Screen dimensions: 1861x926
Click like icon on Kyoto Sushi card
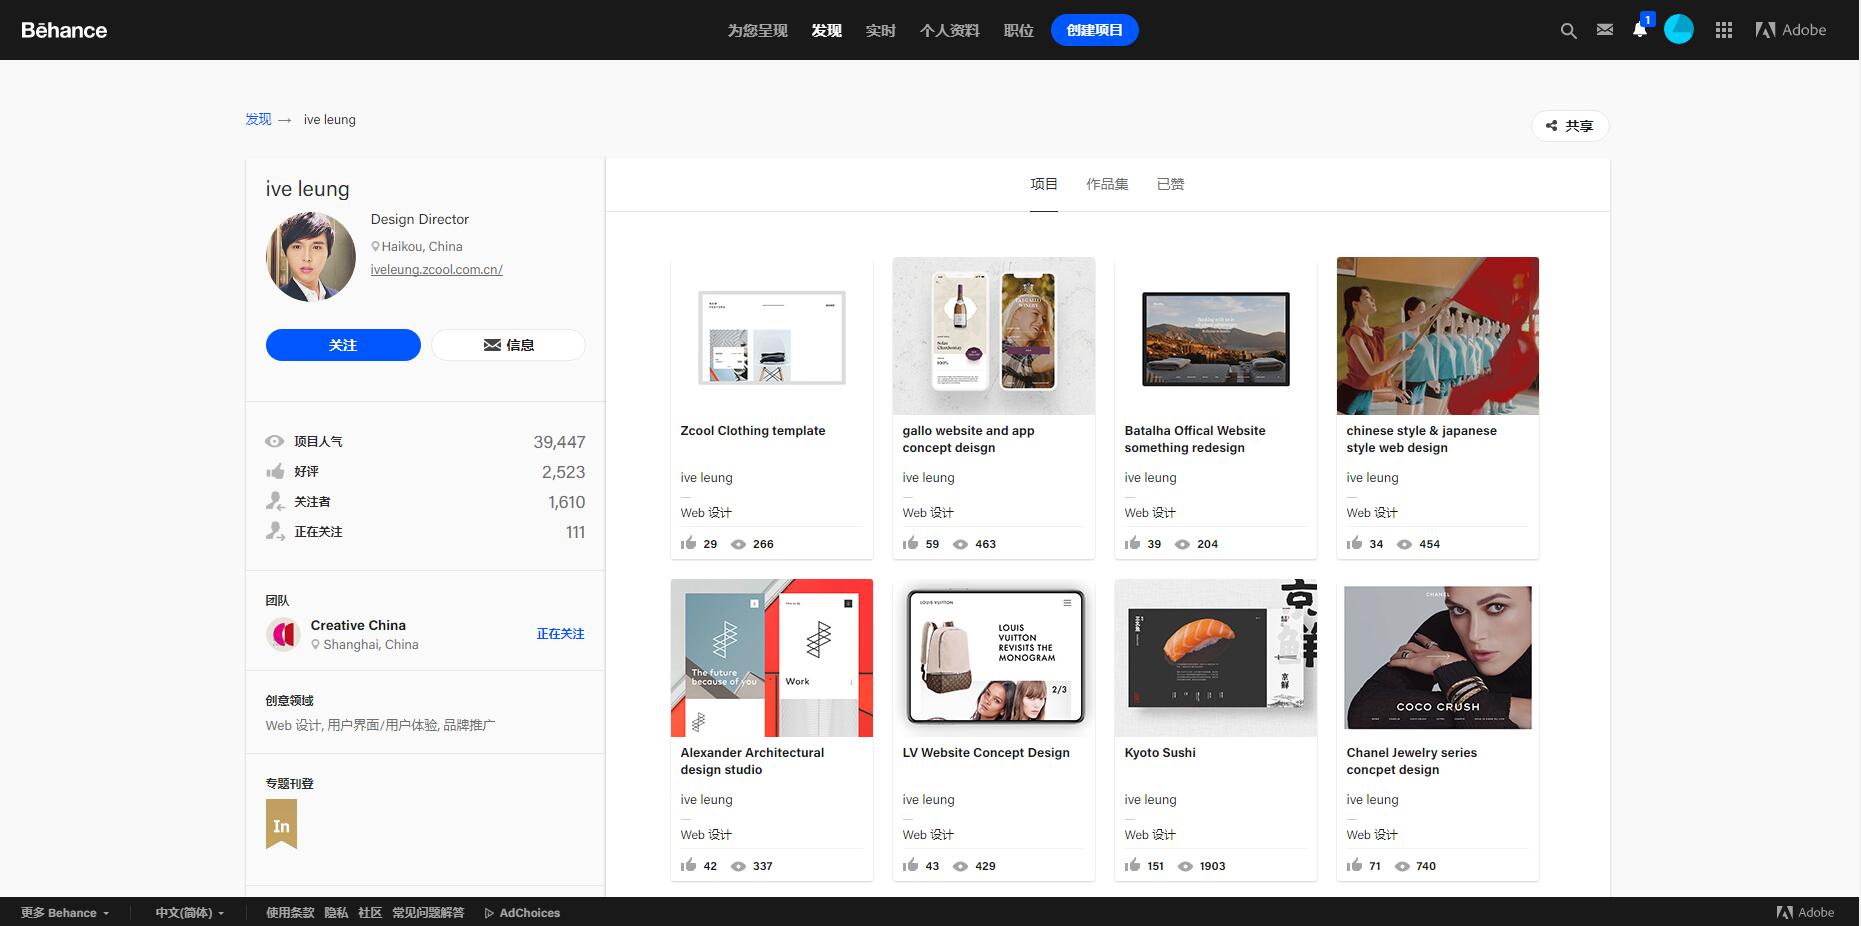click(1133, 865)
